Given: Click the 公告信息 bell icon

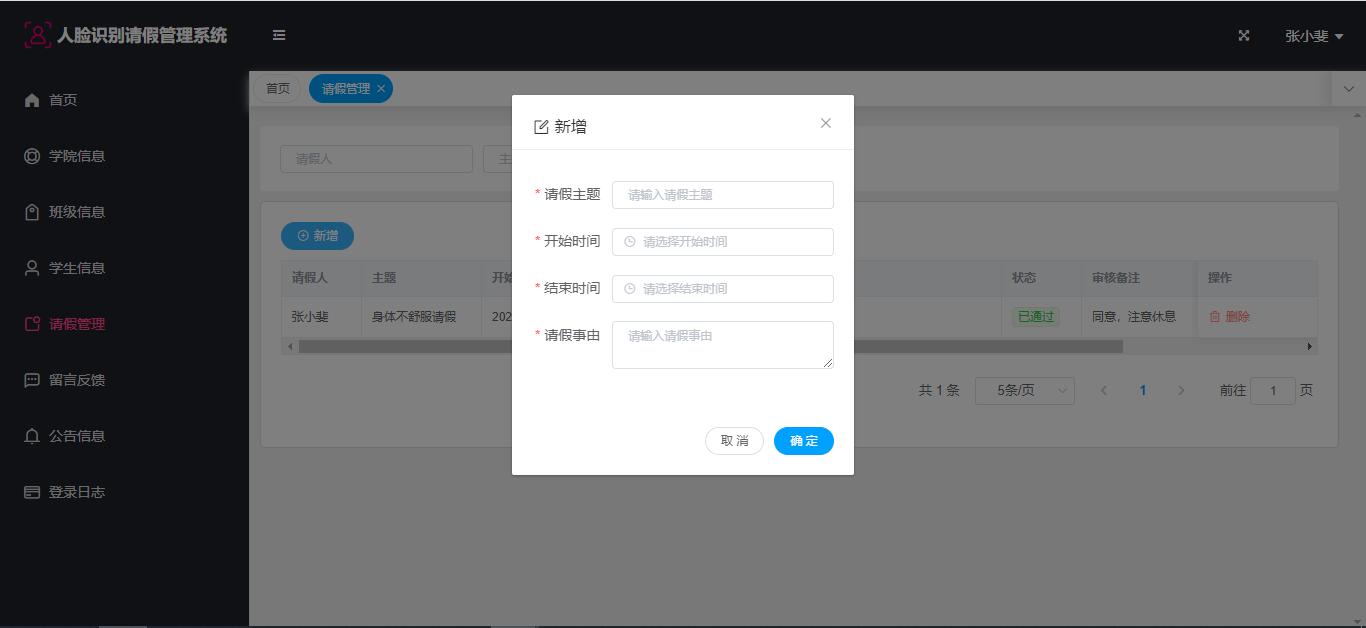Looking at the screenshot, I should click(x=32, y=436).
